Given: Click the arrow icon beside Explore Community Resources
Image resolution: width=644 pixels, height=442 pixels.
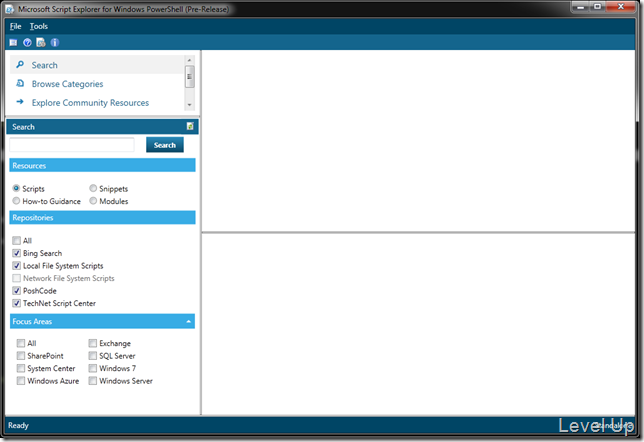Looking at the screenshot, I should pos(20,102).
